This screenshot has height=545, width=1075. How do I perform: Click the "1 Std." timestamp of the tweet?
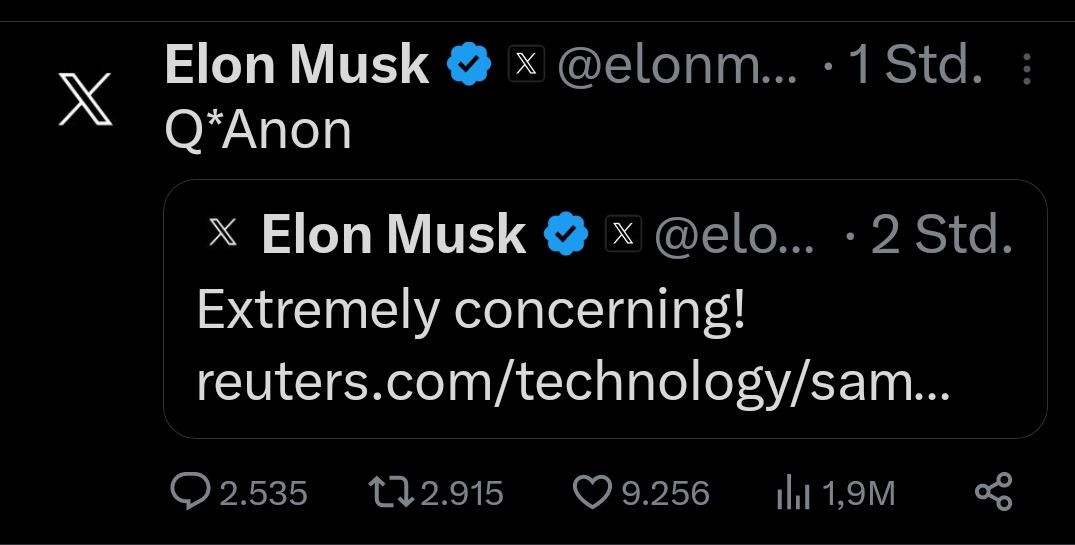[x=914, y=67]
